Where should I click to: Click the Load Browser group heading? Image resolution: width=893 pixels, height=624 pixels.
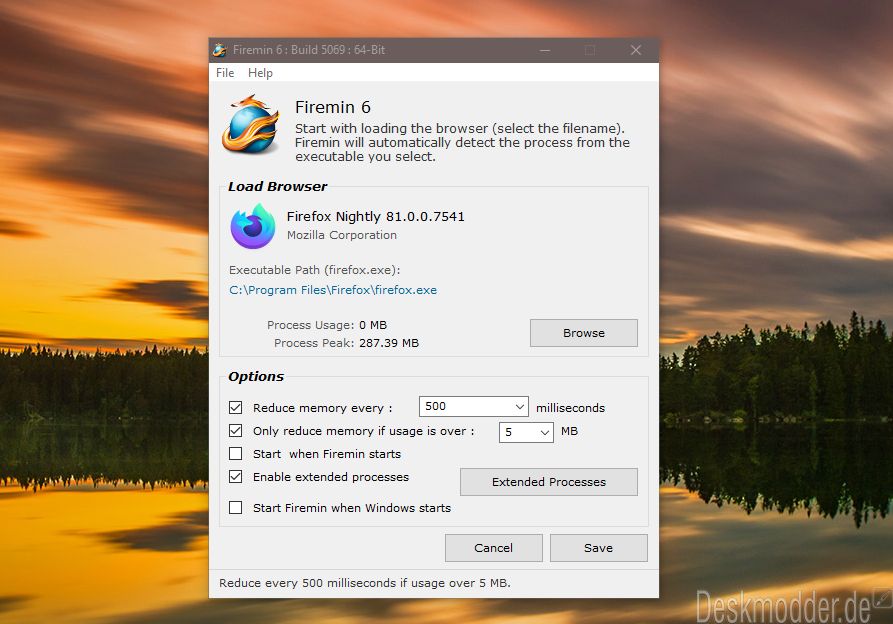[x=277, y=186]
